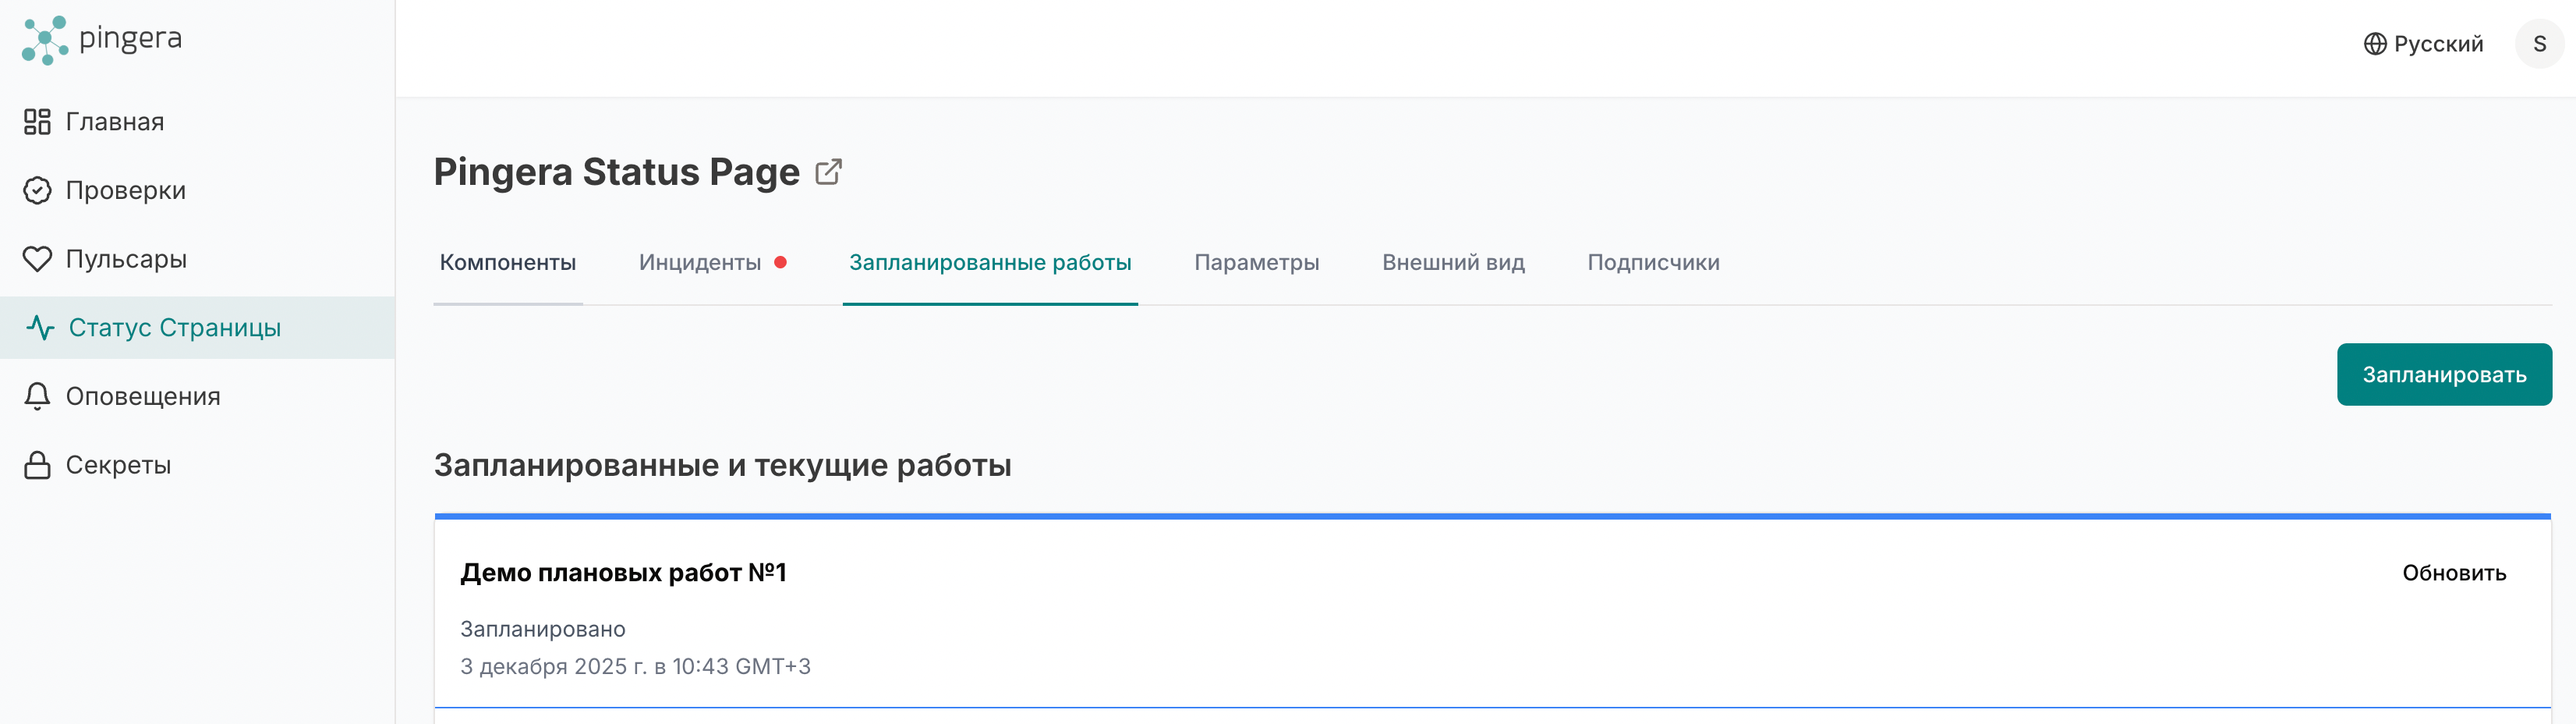Screen dimensions: 2576x724
Task: Open the Главная dashboard icon
Action: click(37, 121)
